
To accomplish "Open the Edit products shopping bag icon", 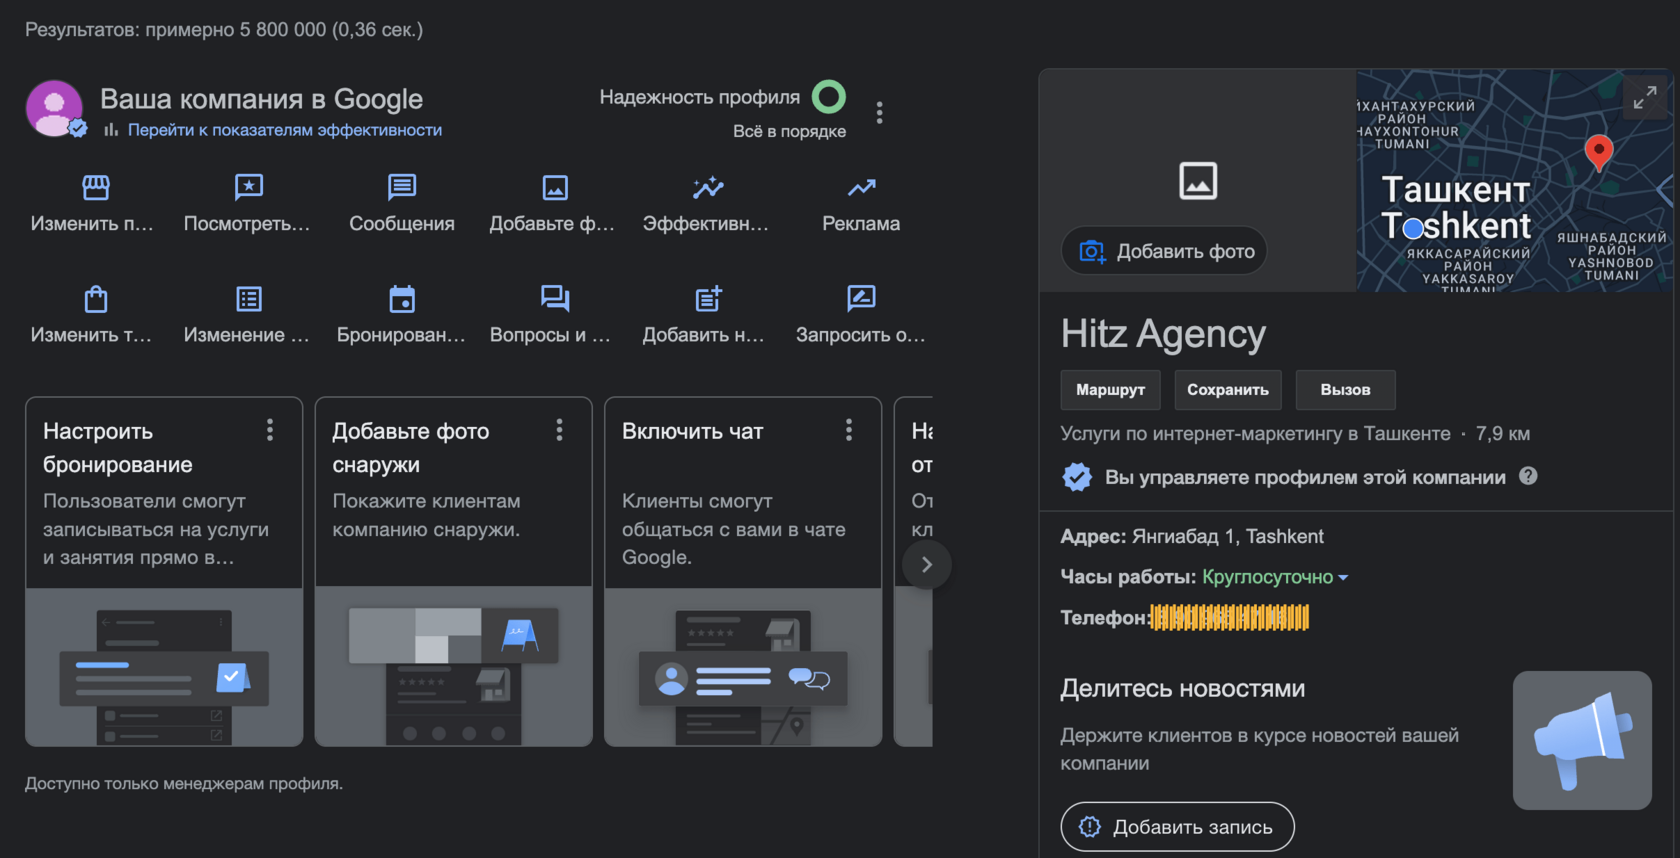I will point(96,298).
